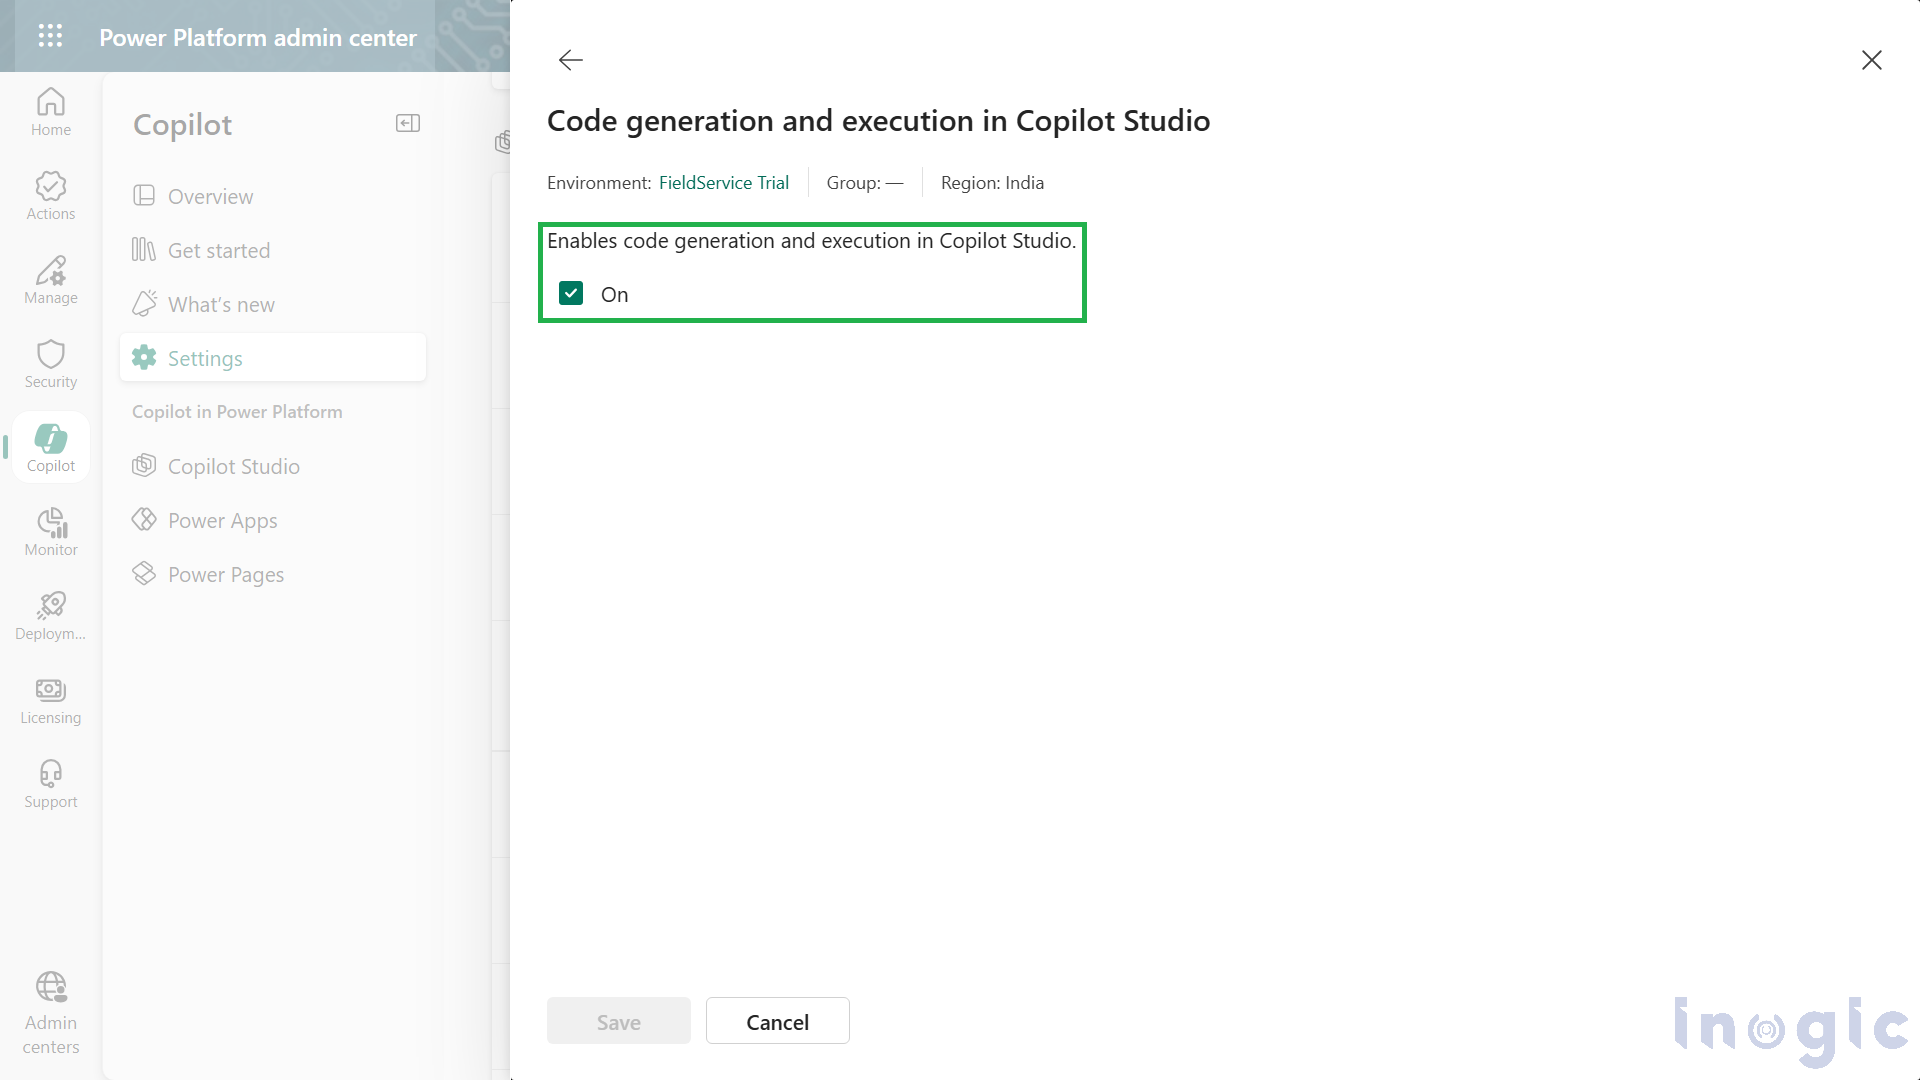Viewport: 1920px width, 1080px height.
Task: Open the Home section
Action: tap(50, 110)
